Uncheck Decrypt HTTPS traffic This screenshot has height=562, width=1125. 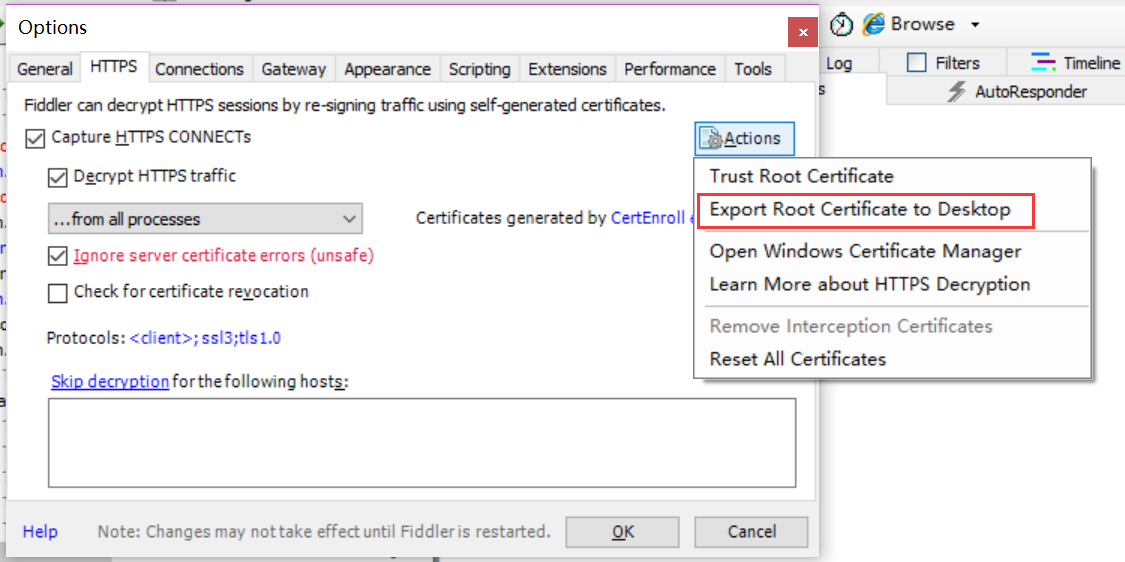(x=57, y=177)
